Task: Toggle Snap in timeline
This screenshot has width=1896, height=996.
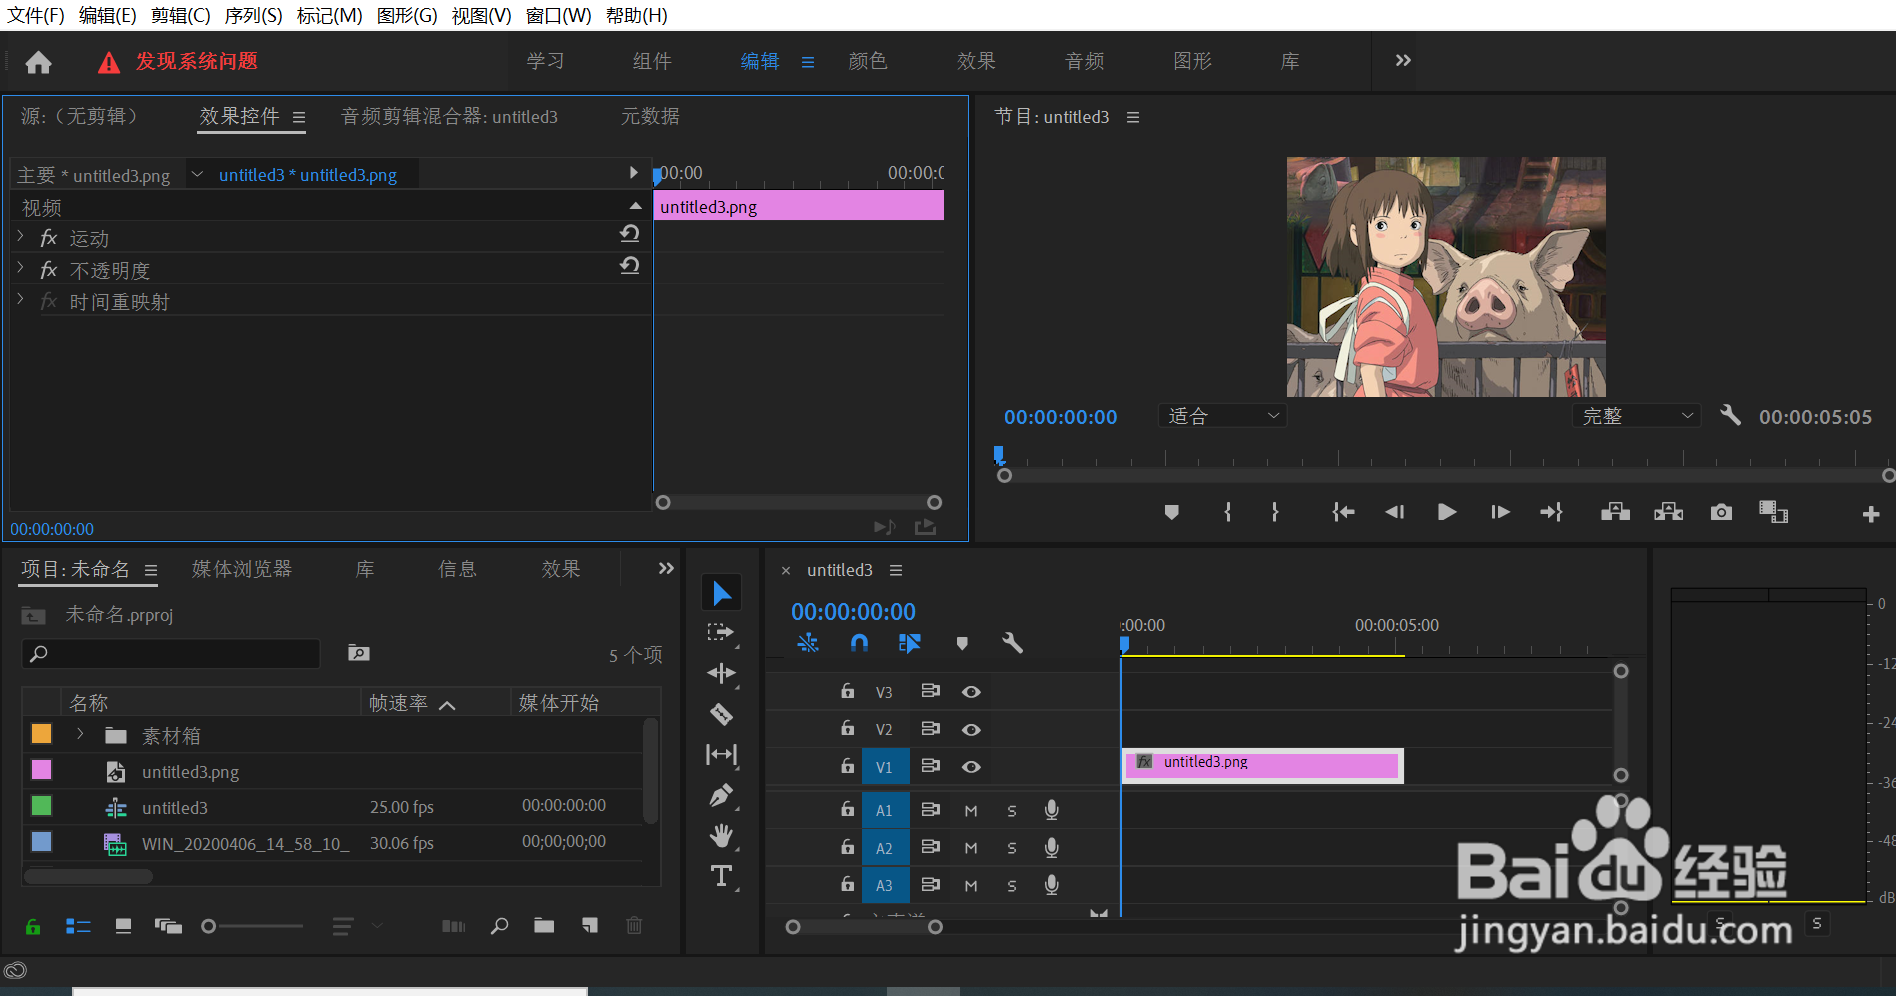Action: [x=859, y=643]
